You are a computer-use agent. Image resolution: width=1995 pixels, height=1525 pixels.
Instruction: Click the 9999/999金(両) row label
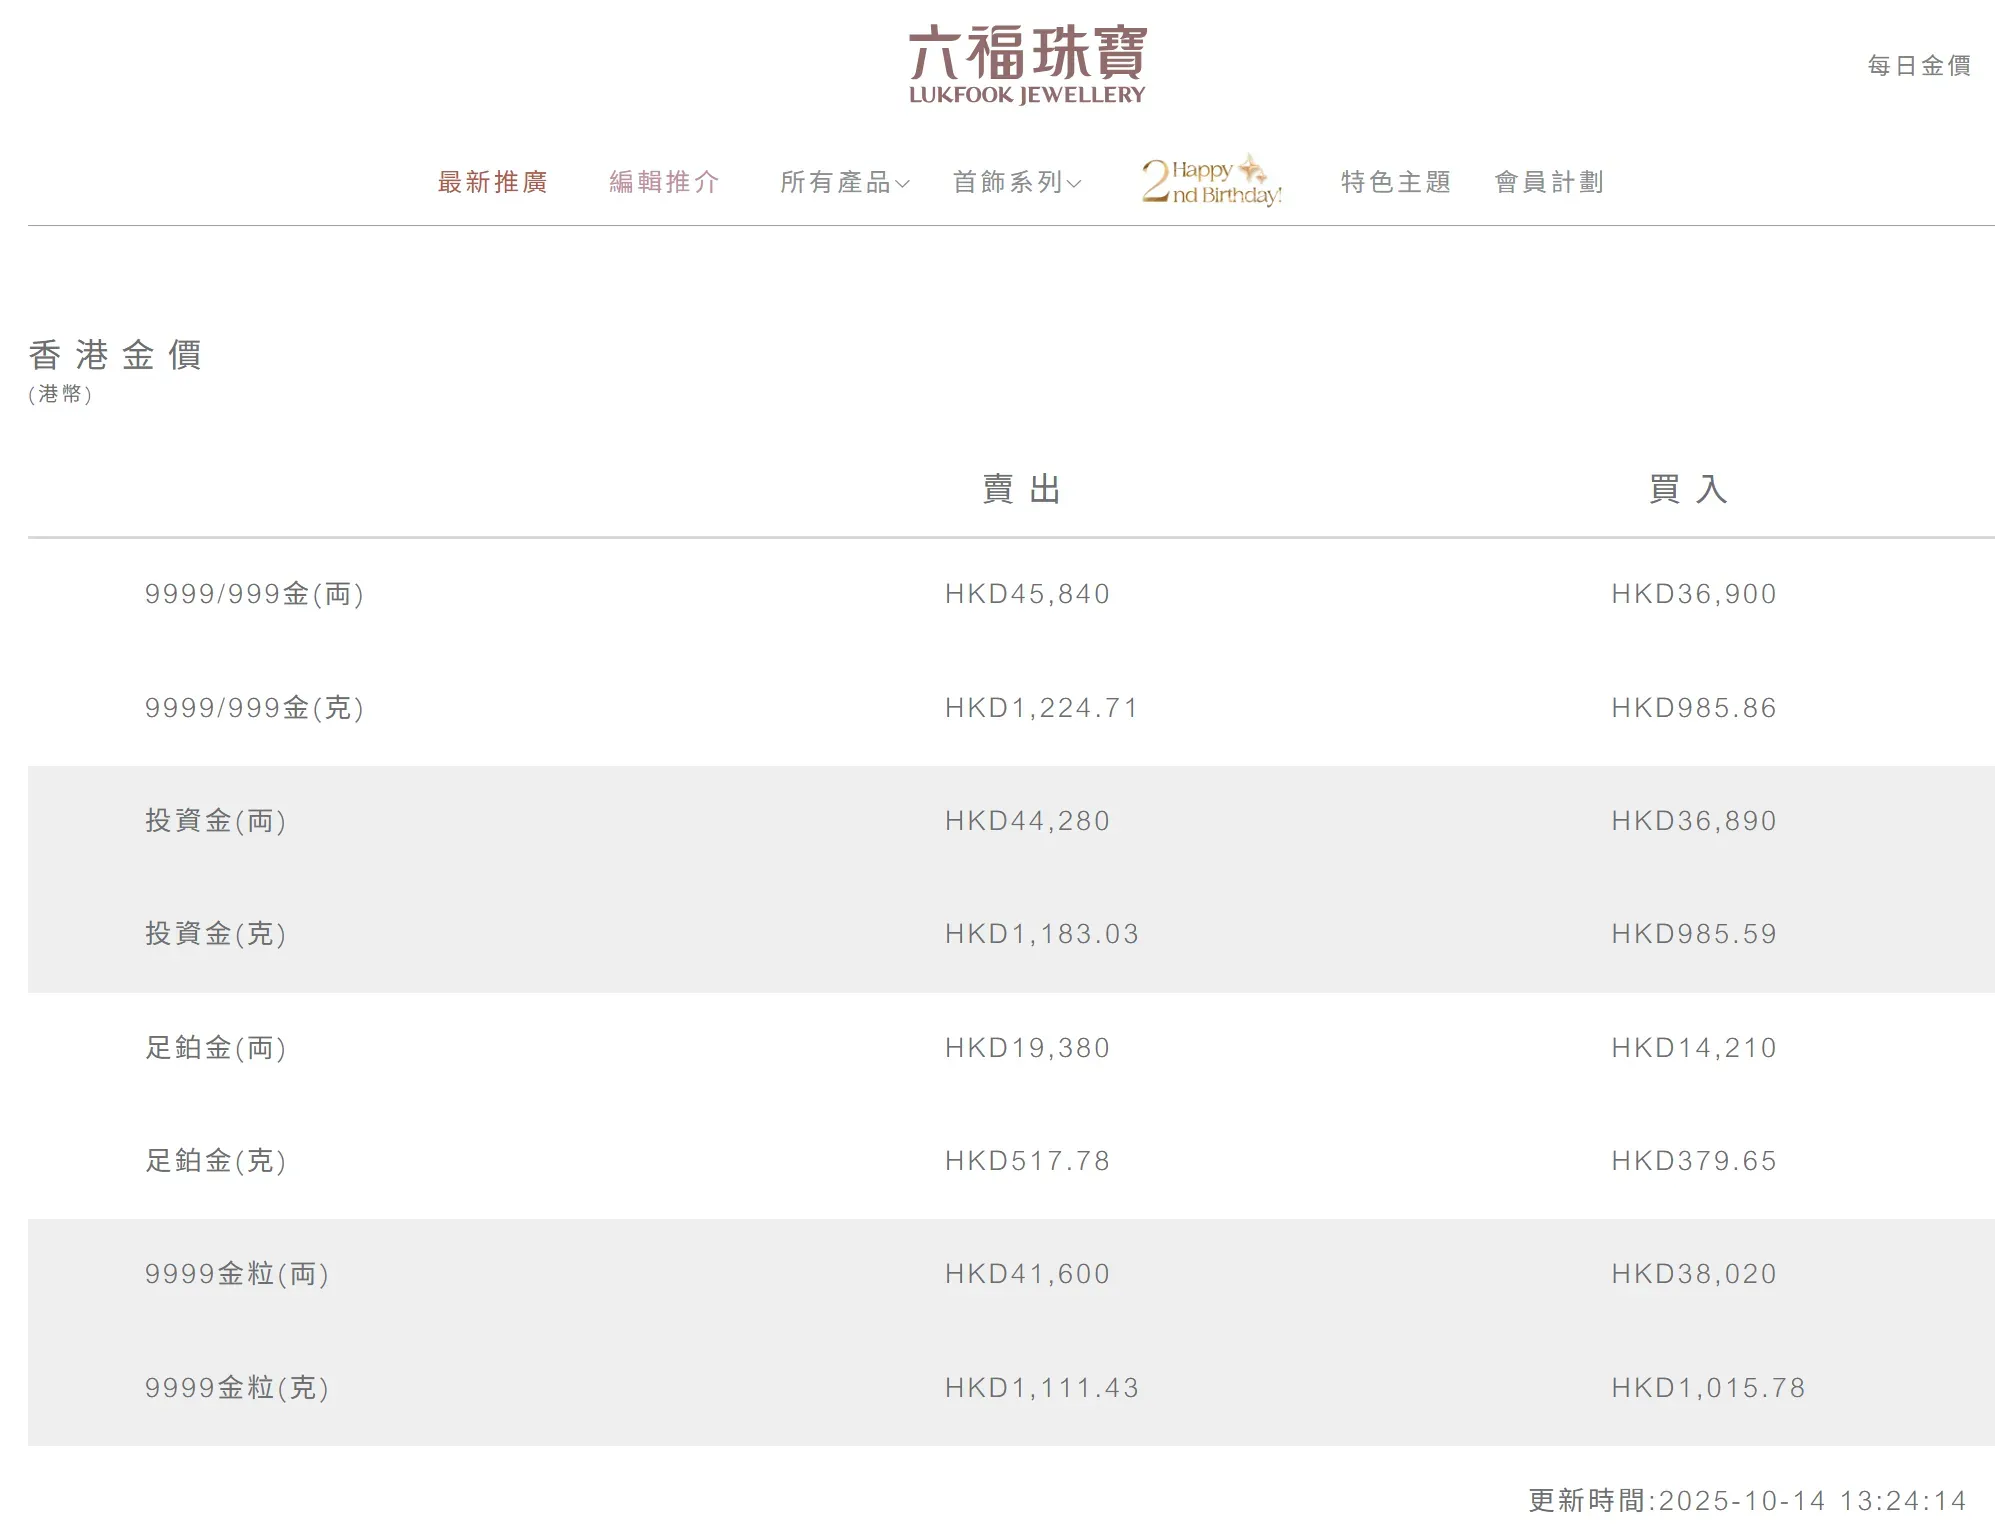[x=254, y=594]
